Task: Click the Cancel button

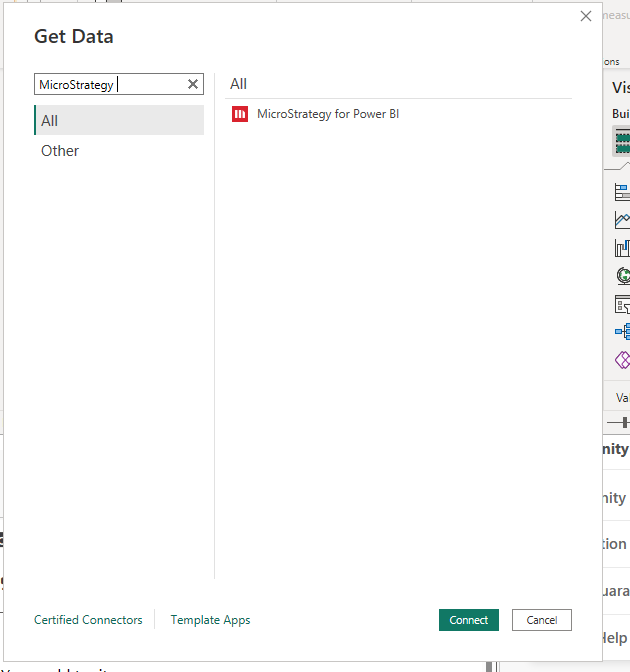Action: (542, 620)
